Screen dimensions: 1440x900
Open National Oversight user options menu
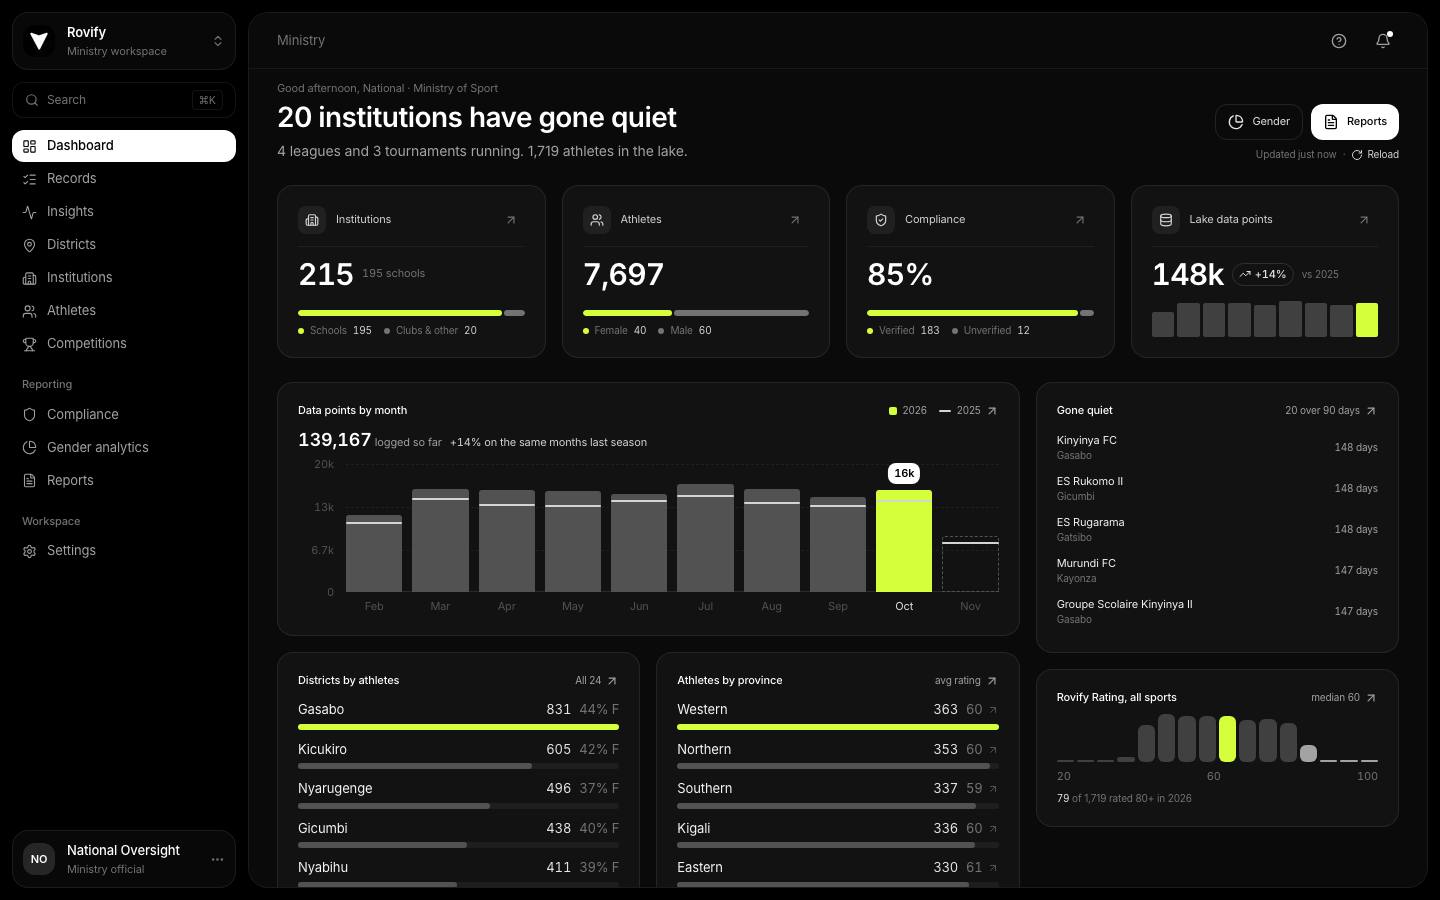217,859
